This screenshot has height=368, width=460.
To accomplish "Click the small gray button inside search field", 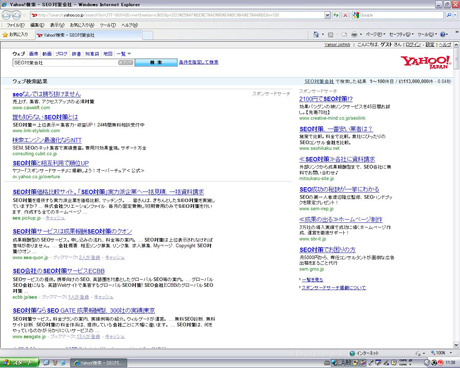I will pos(126,63).
